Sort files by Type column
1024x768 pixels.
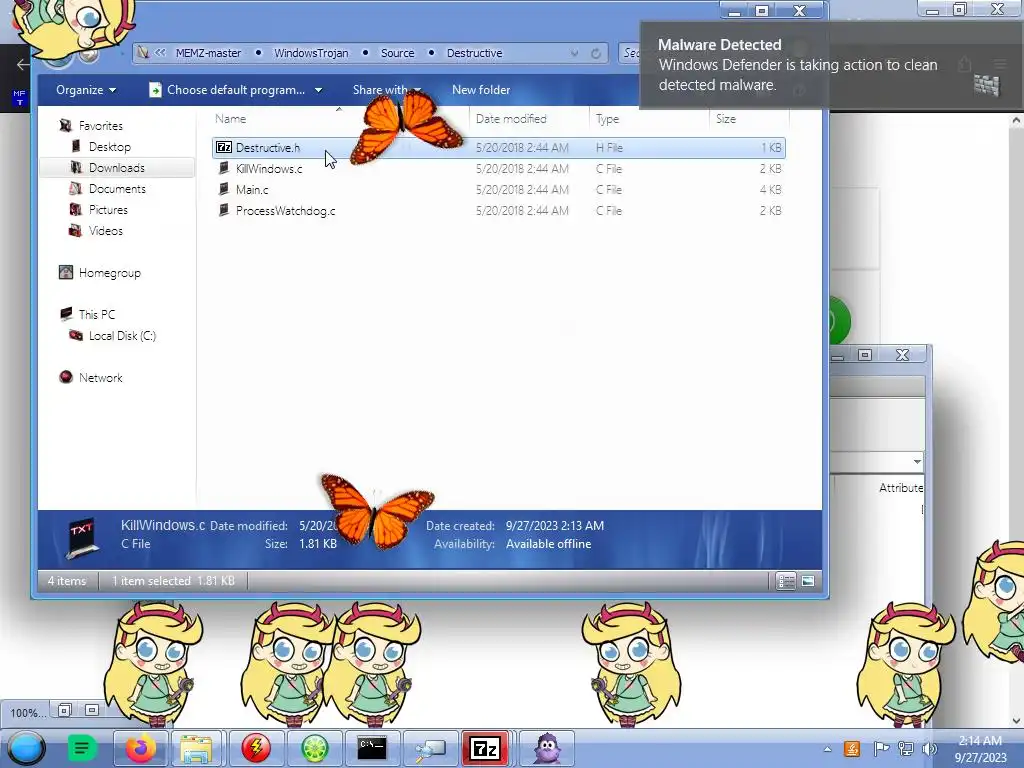607,119
